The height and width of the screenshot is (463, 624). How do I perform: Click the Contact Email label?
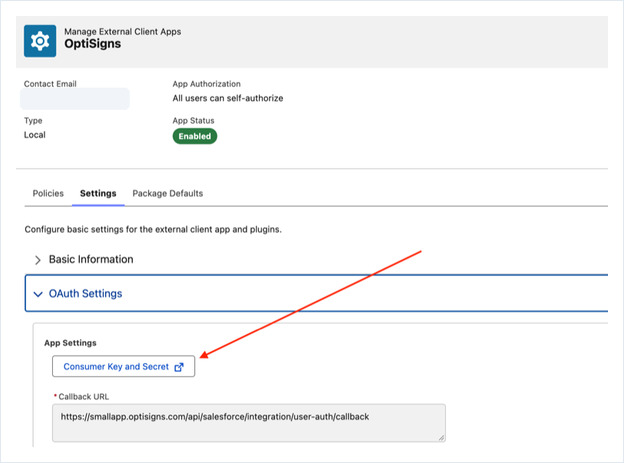[50, 84]
